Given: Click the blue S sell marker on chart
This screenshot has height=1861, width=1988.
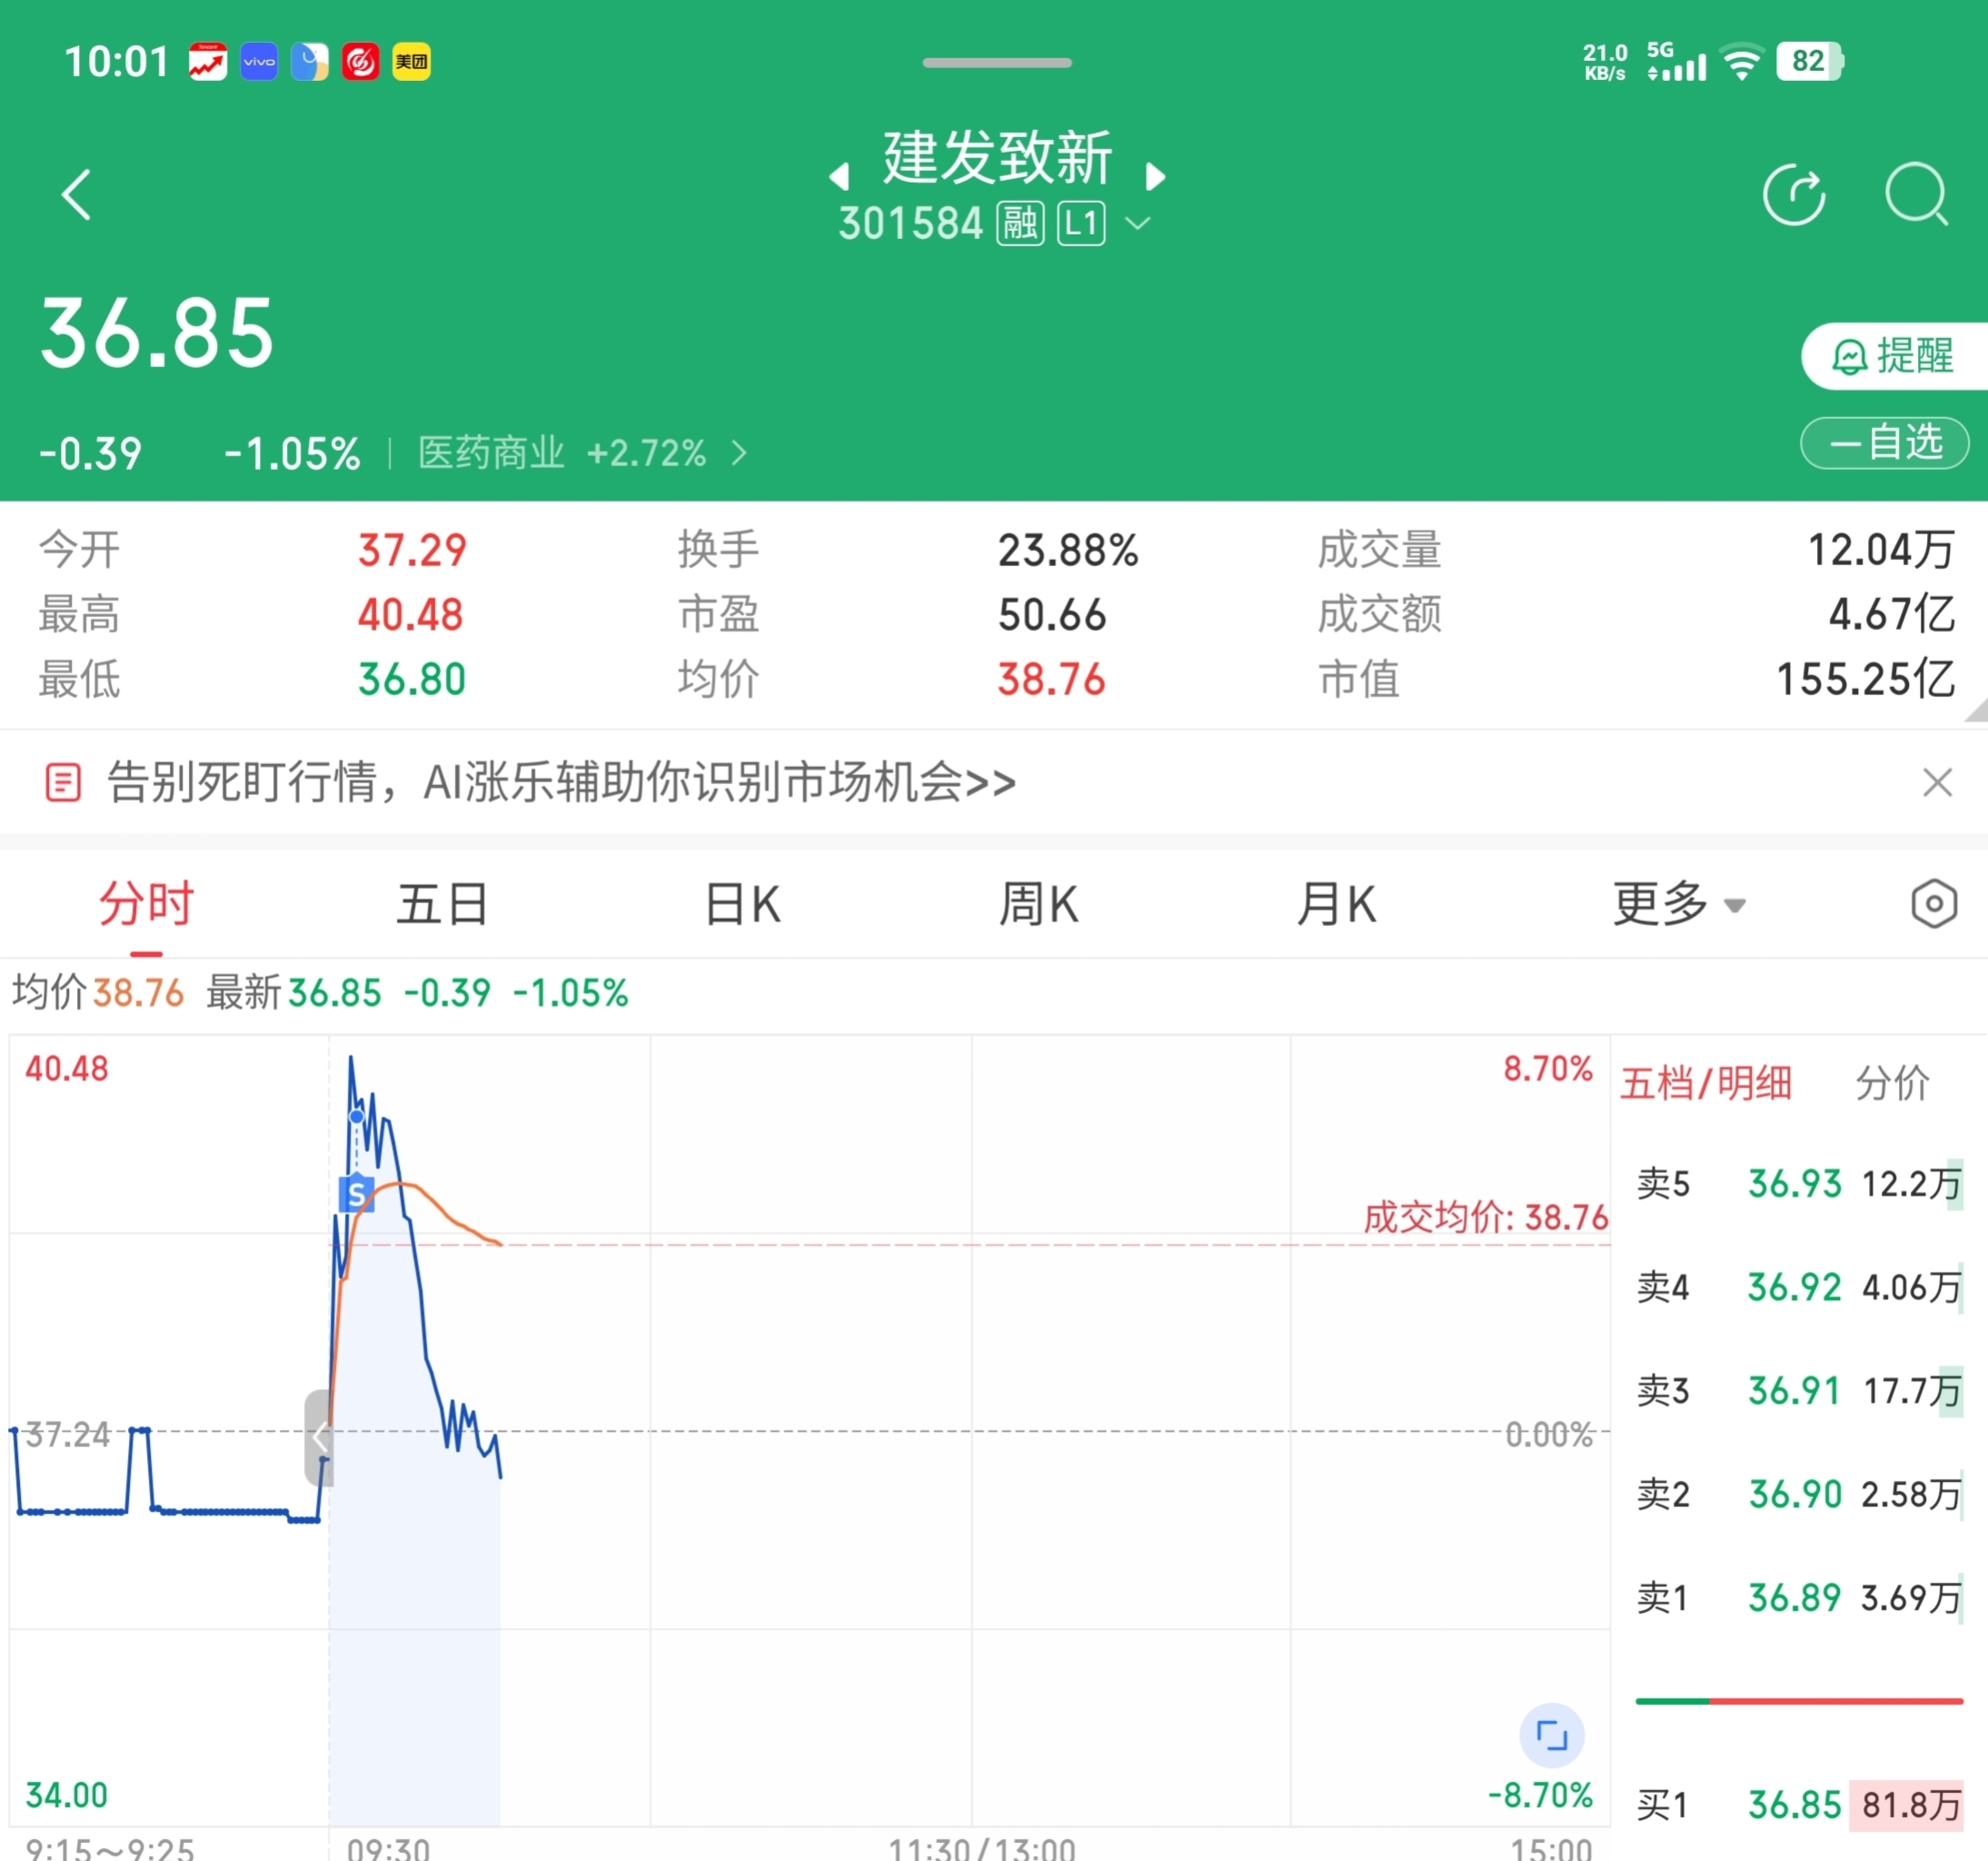Looking at the screenshot, I should point(356,1194).
